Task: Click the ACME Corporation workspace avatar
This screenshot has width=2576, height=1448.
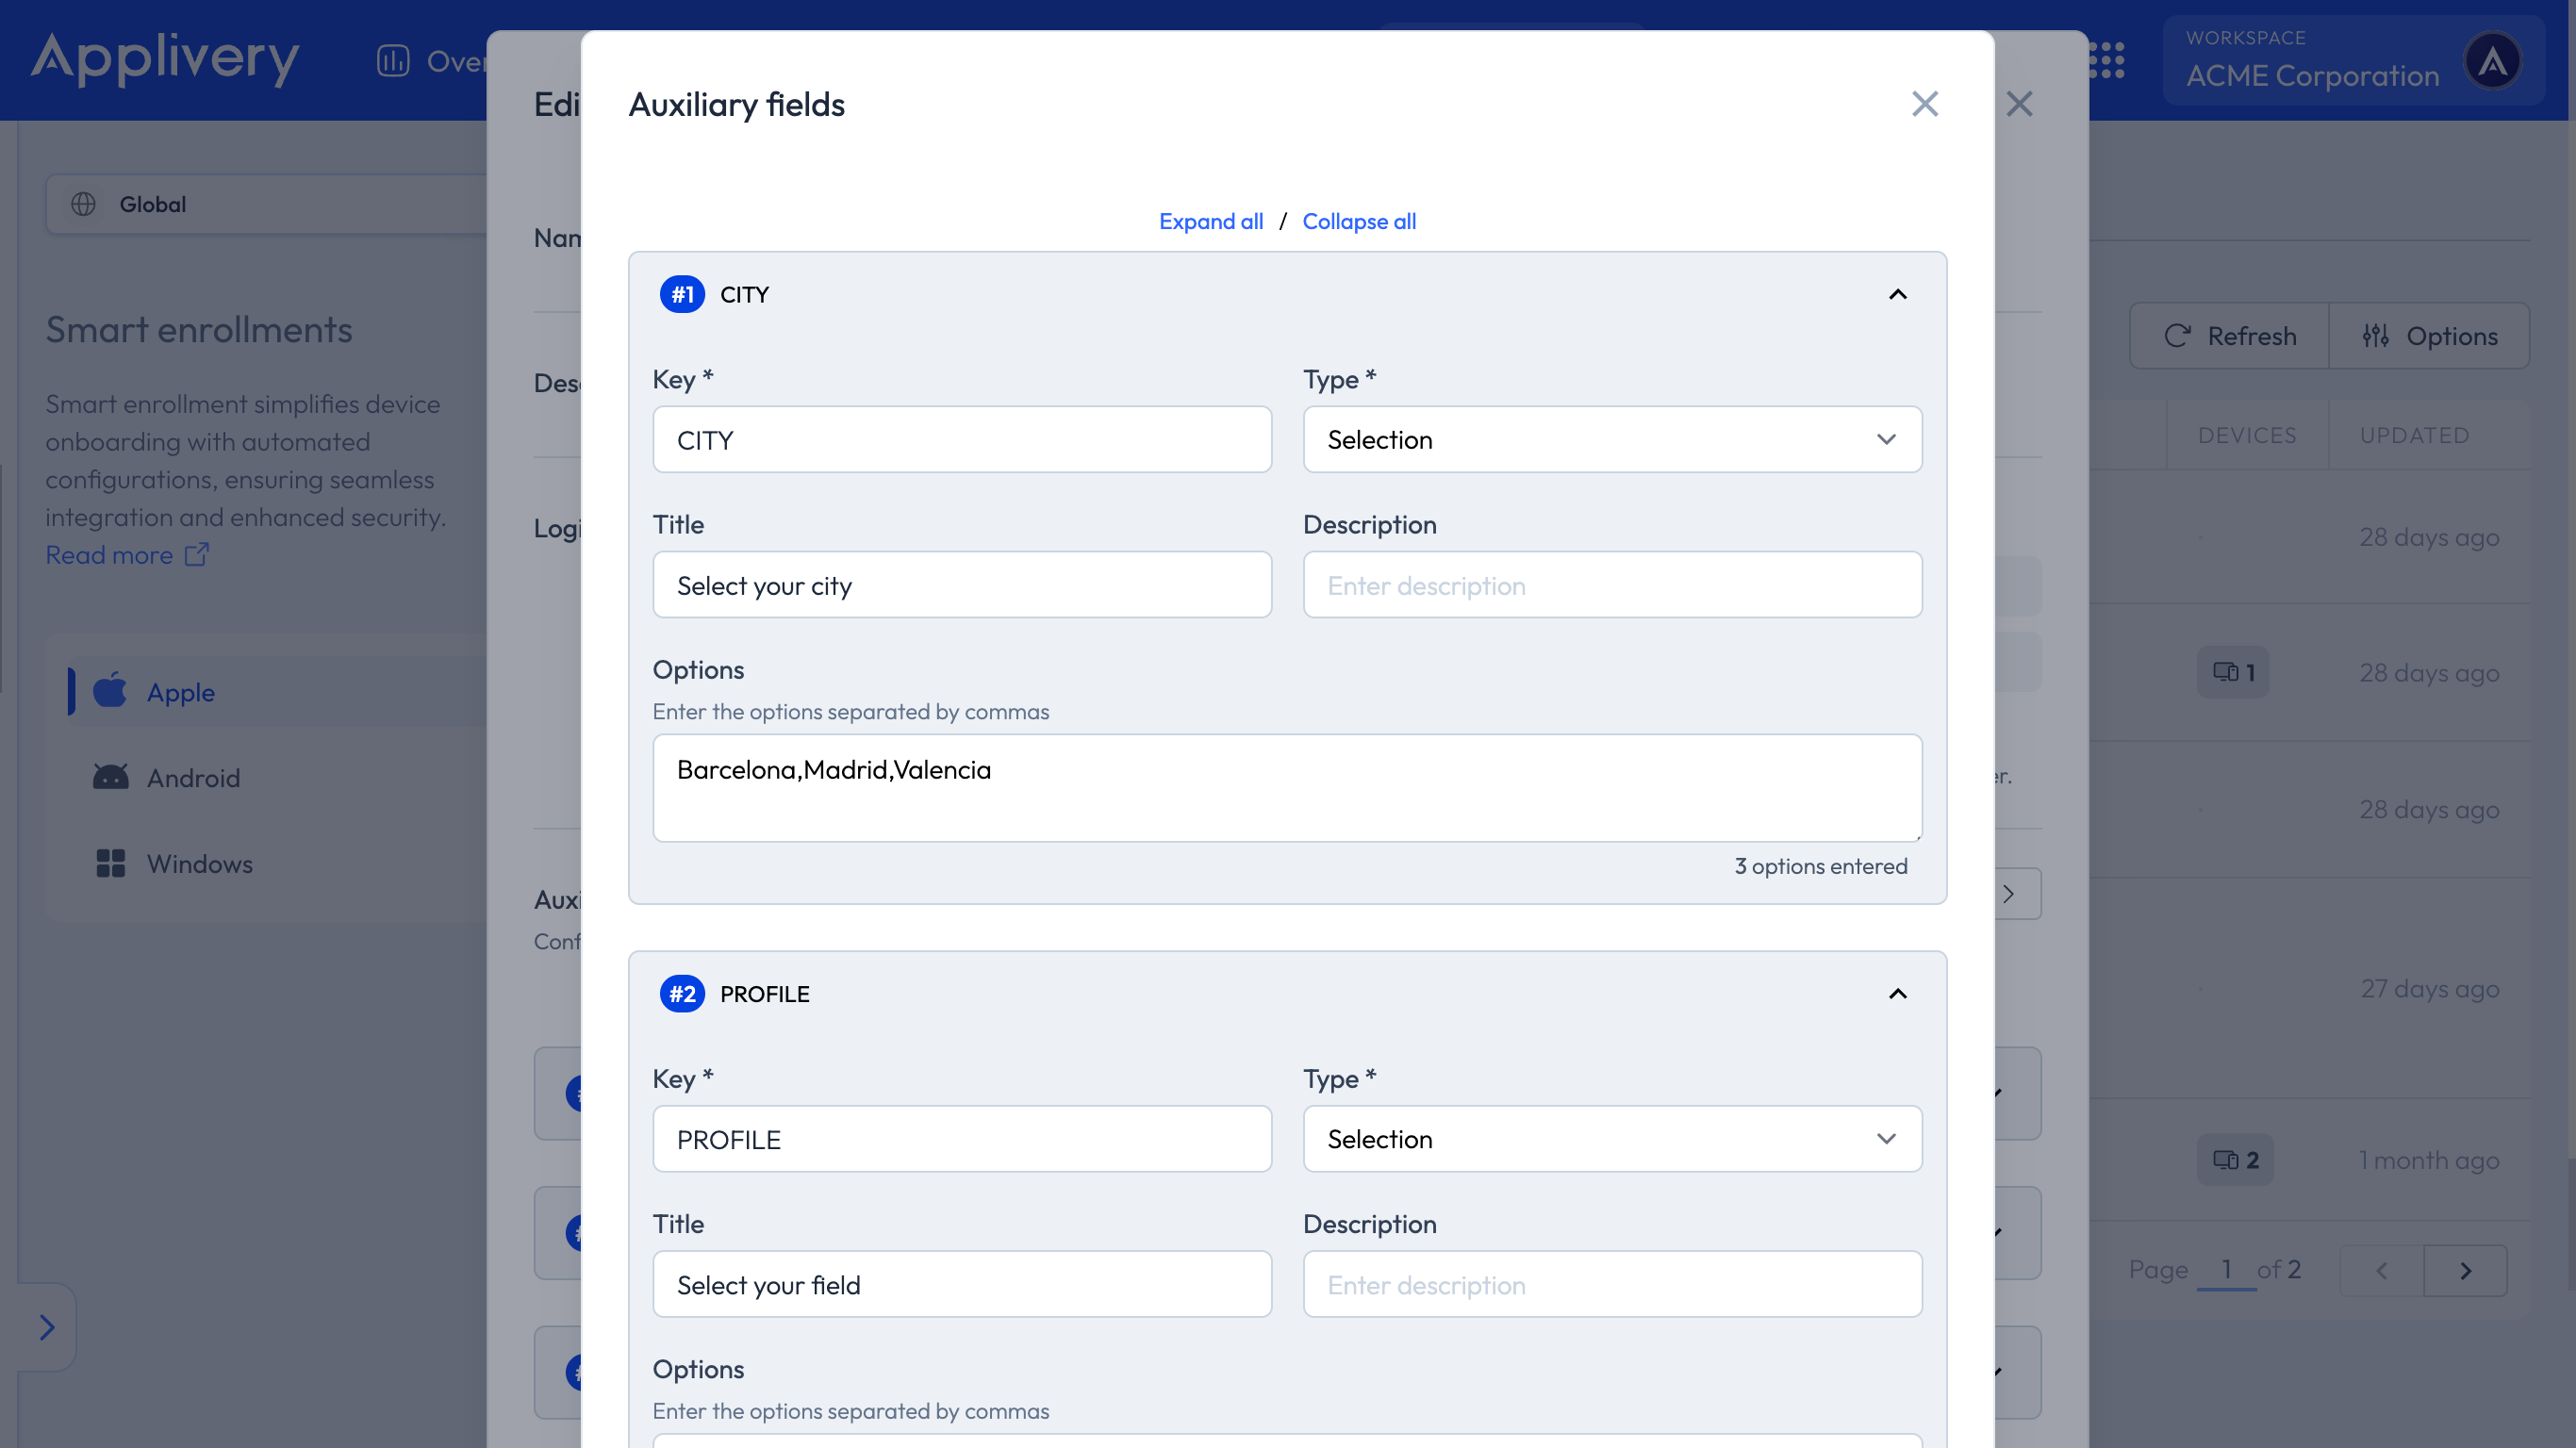Action: 2492,61
